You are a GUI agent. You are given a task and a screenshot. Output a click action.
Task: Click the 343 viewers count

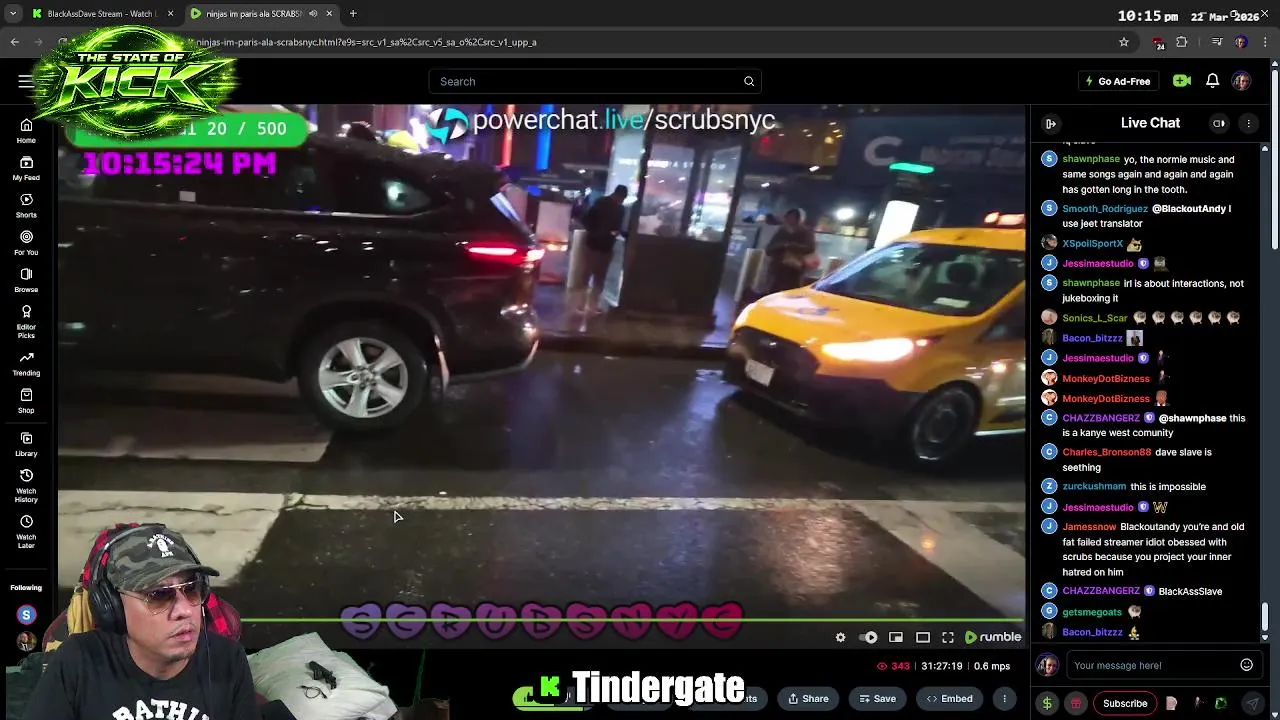tap(893, 666)
